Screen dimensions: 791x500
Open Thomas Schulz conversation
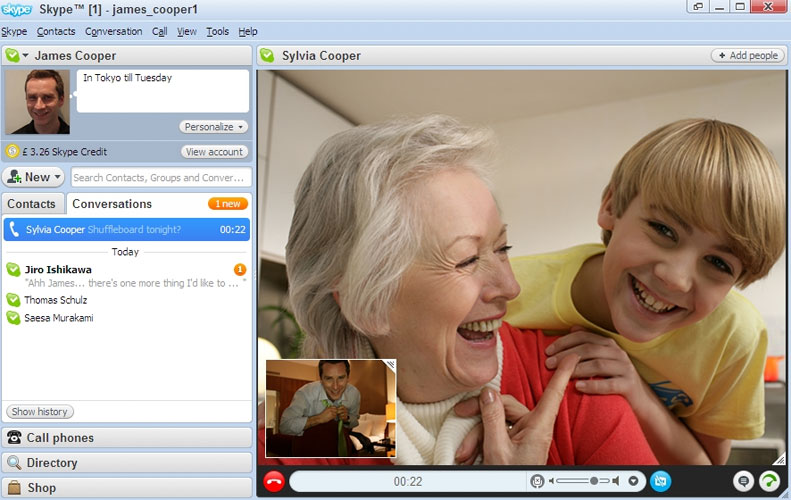pos(126,300)
